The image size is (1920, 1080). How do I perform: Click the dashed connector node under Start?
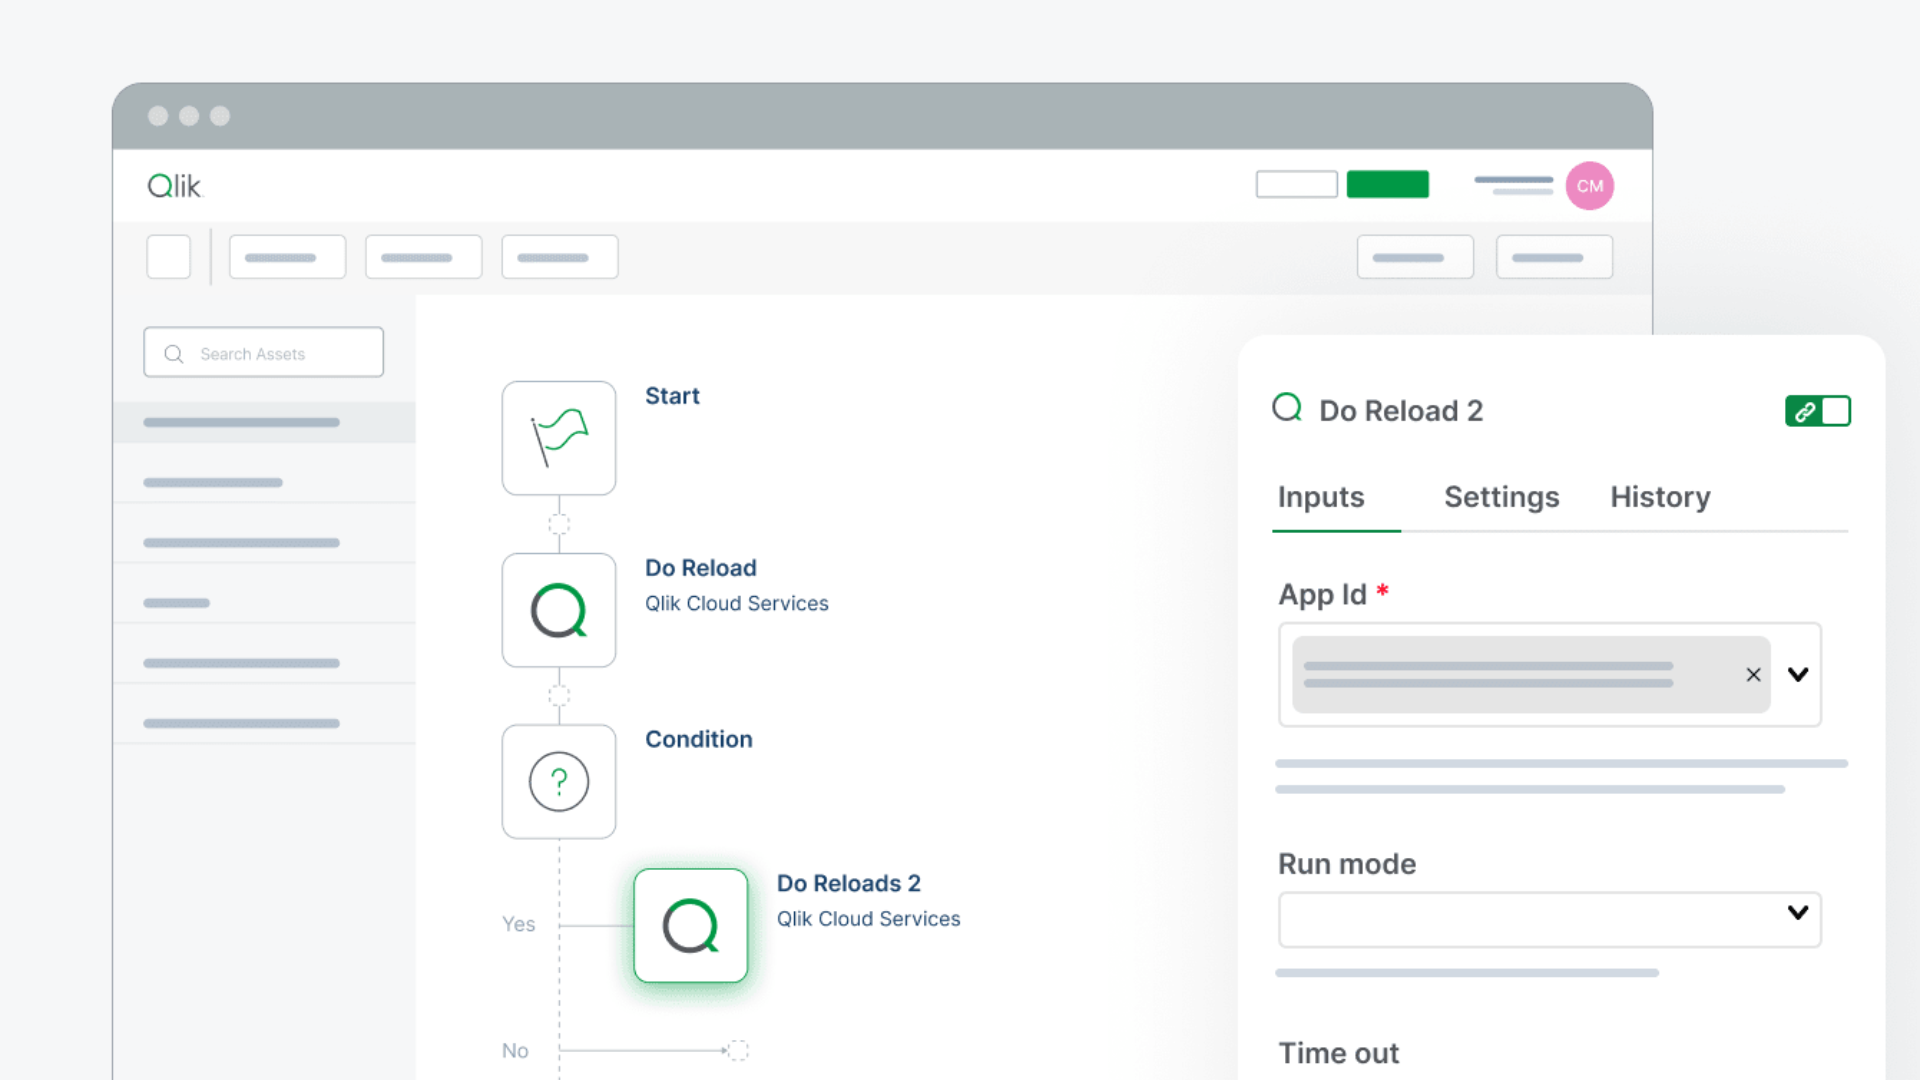pyautogui.click(x=559, y=522)
